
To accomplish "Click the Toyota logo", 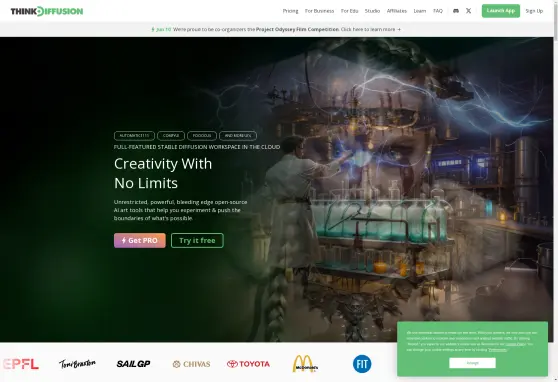I will (x=248, y=364).
